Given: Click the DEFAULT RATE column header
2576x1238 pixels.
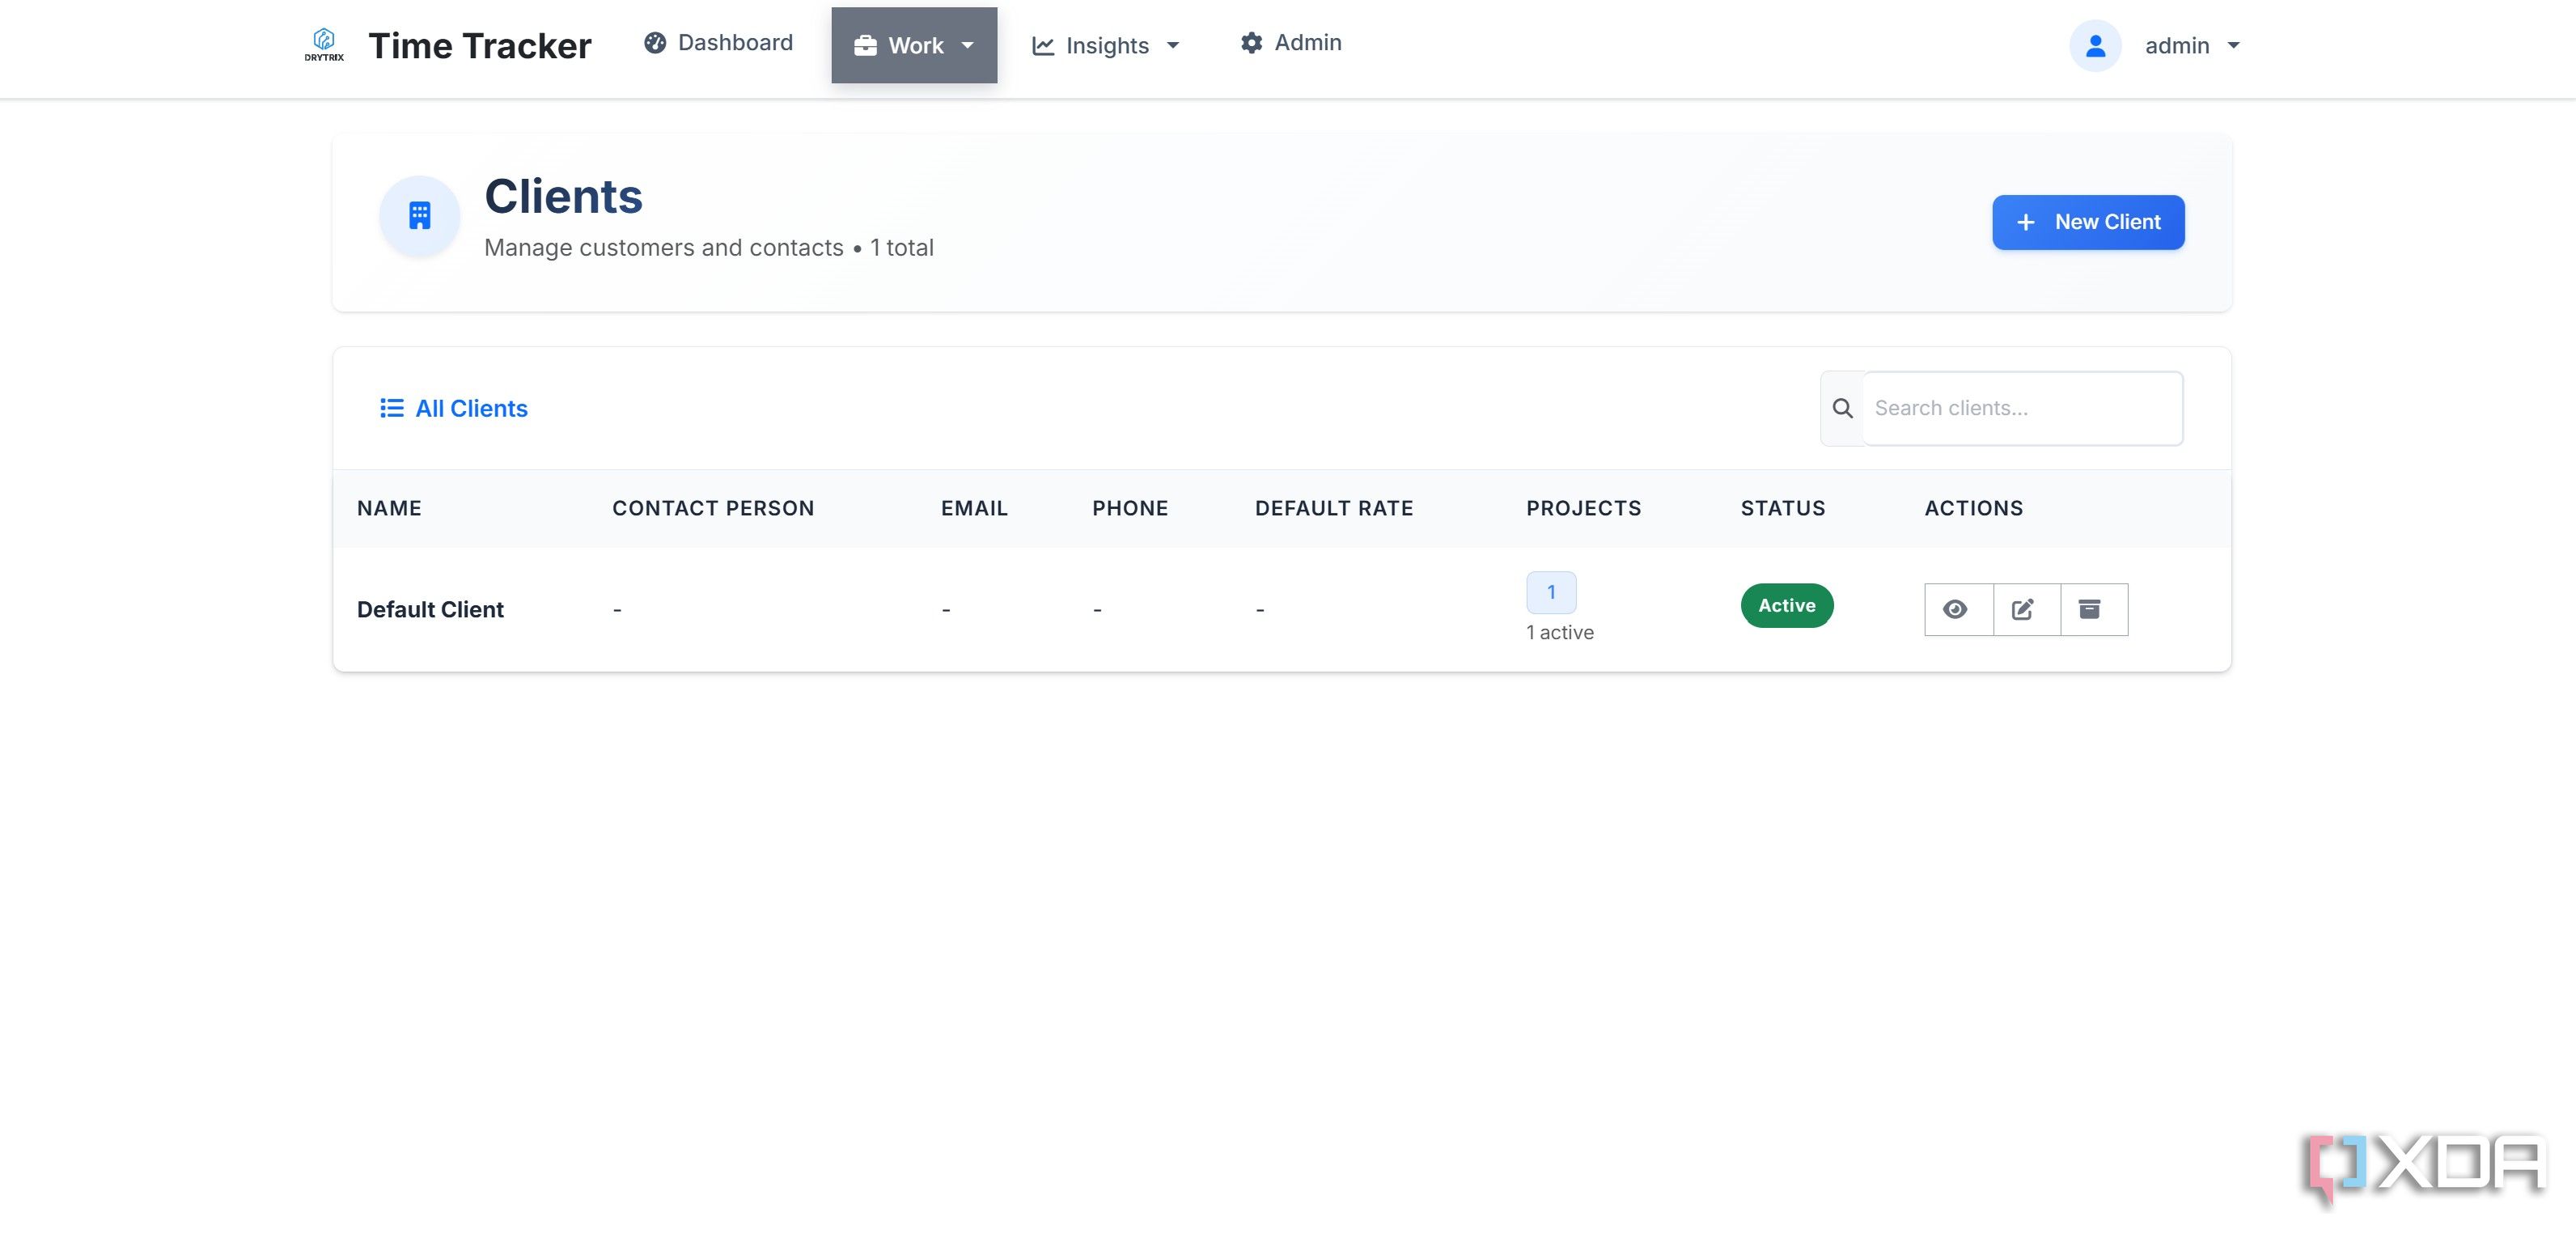Looking at the screenshot, I should click(x=1334, y=508).
